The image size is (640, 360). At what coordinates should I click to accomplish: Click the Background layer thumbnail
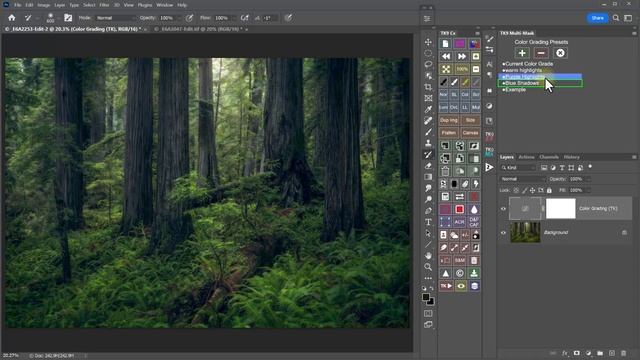[x=525, y=233]
